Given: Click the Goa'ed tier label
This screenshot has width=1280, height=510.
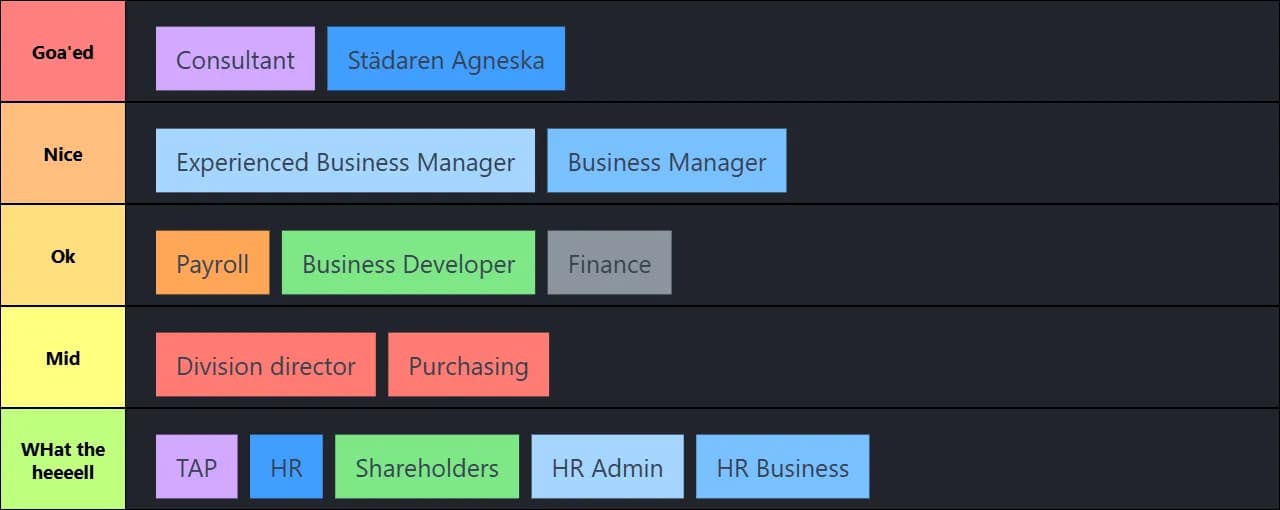Looking at the screenshot, I should (x=63, y=52).
